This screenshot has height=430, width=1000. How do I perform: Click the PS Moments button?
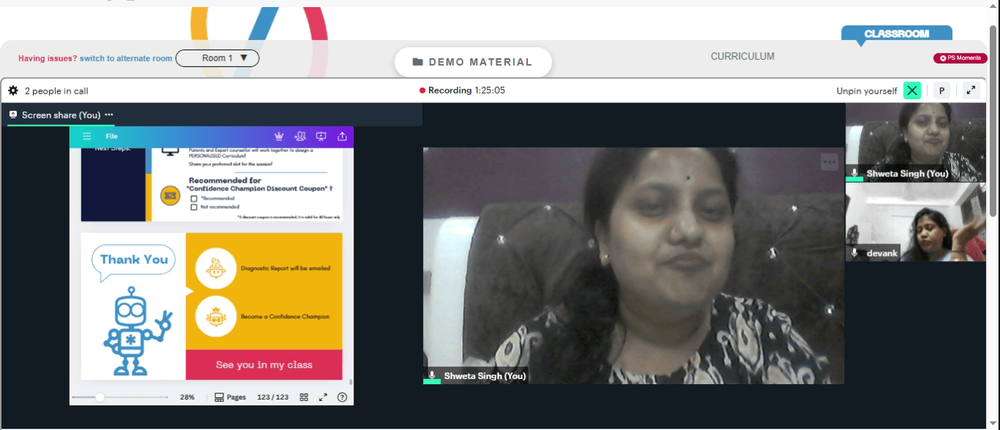click(x=960, y=58)
